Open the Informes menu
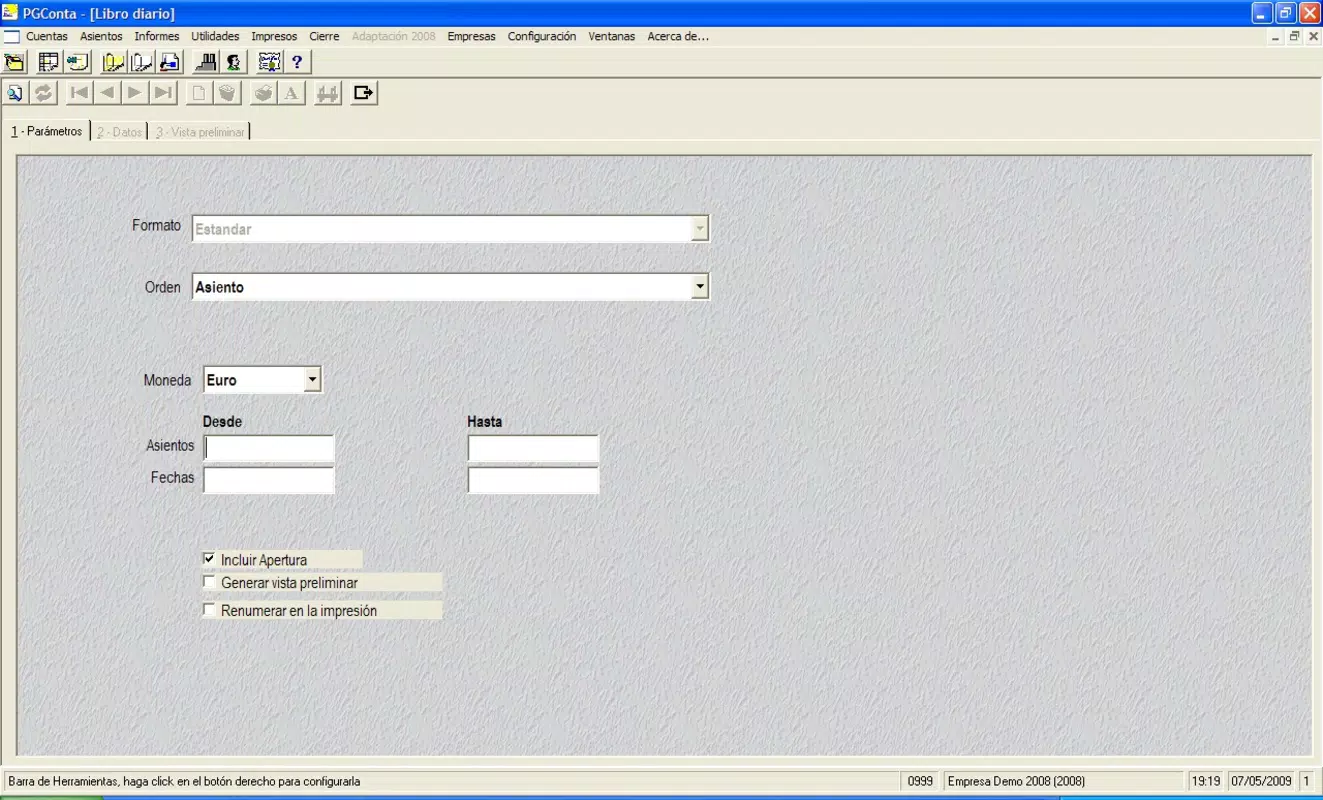 (x=157, y=36)
